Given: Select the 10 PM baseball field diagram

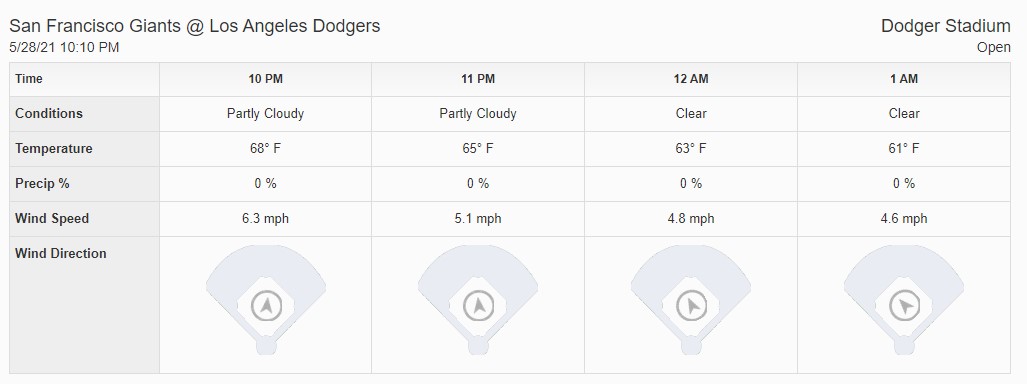Looking at the screenshot, I should 266,300.
